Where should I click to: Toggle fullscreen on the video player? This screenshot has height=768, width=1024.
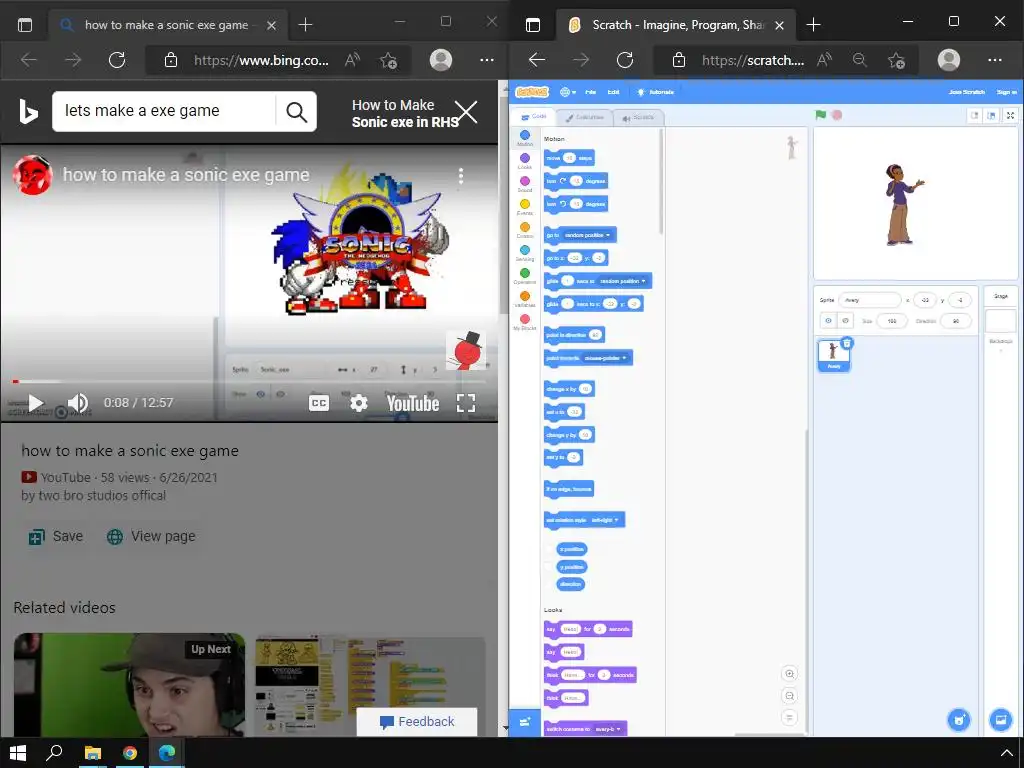[x=466, y=403]
